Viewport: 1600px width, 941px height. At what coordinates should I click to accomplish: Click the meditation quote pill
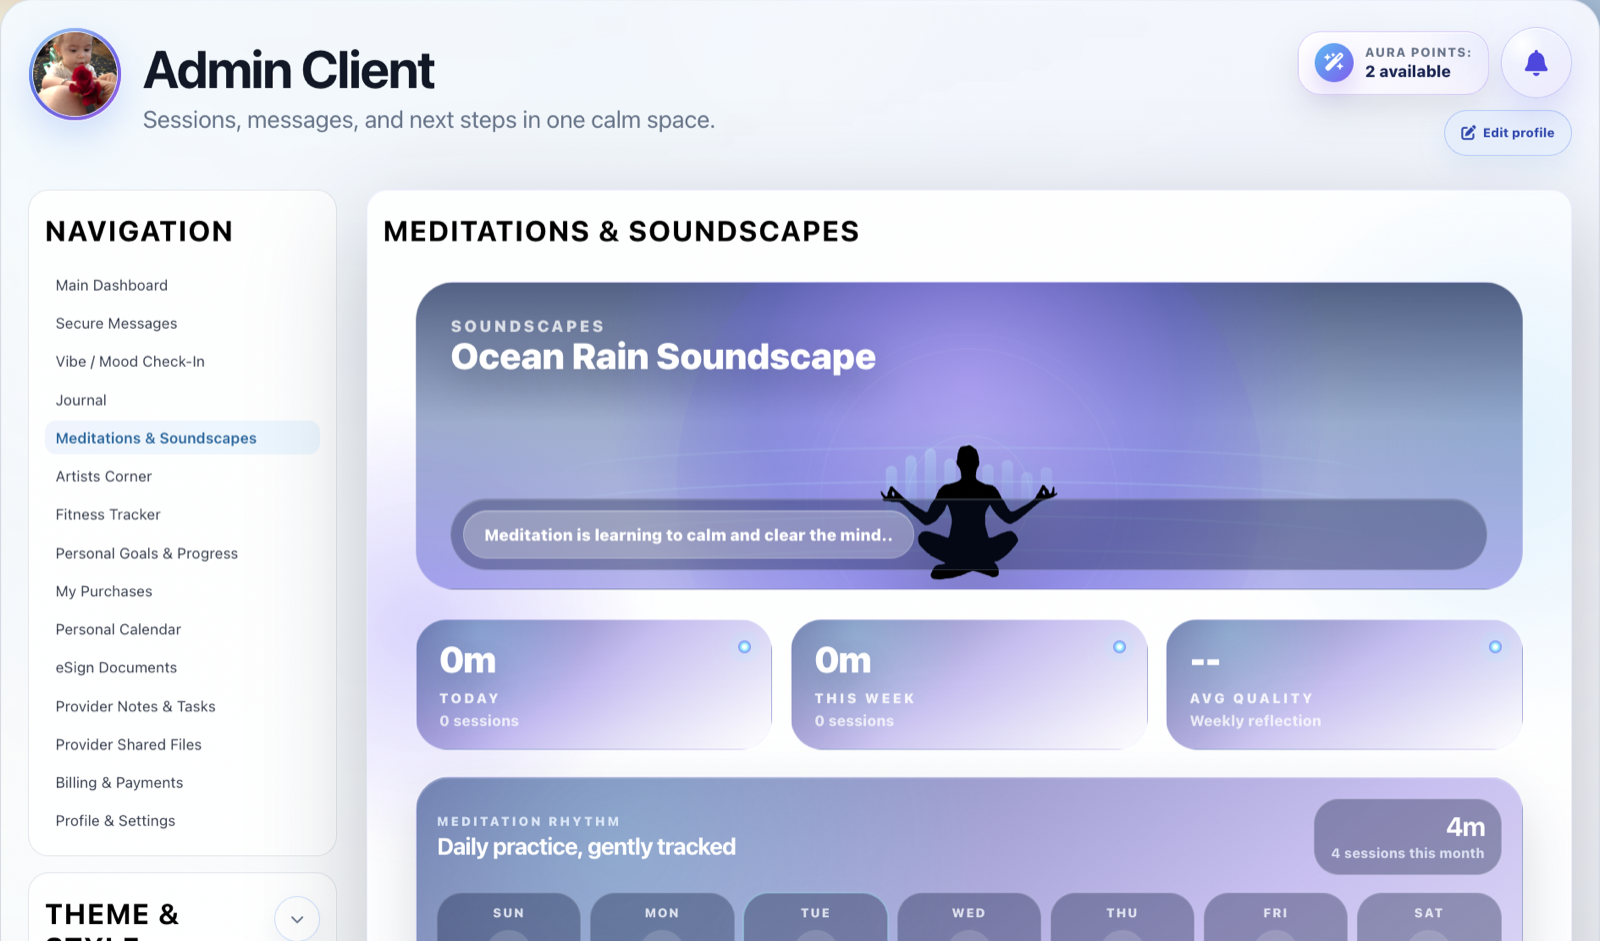[688, 535]
